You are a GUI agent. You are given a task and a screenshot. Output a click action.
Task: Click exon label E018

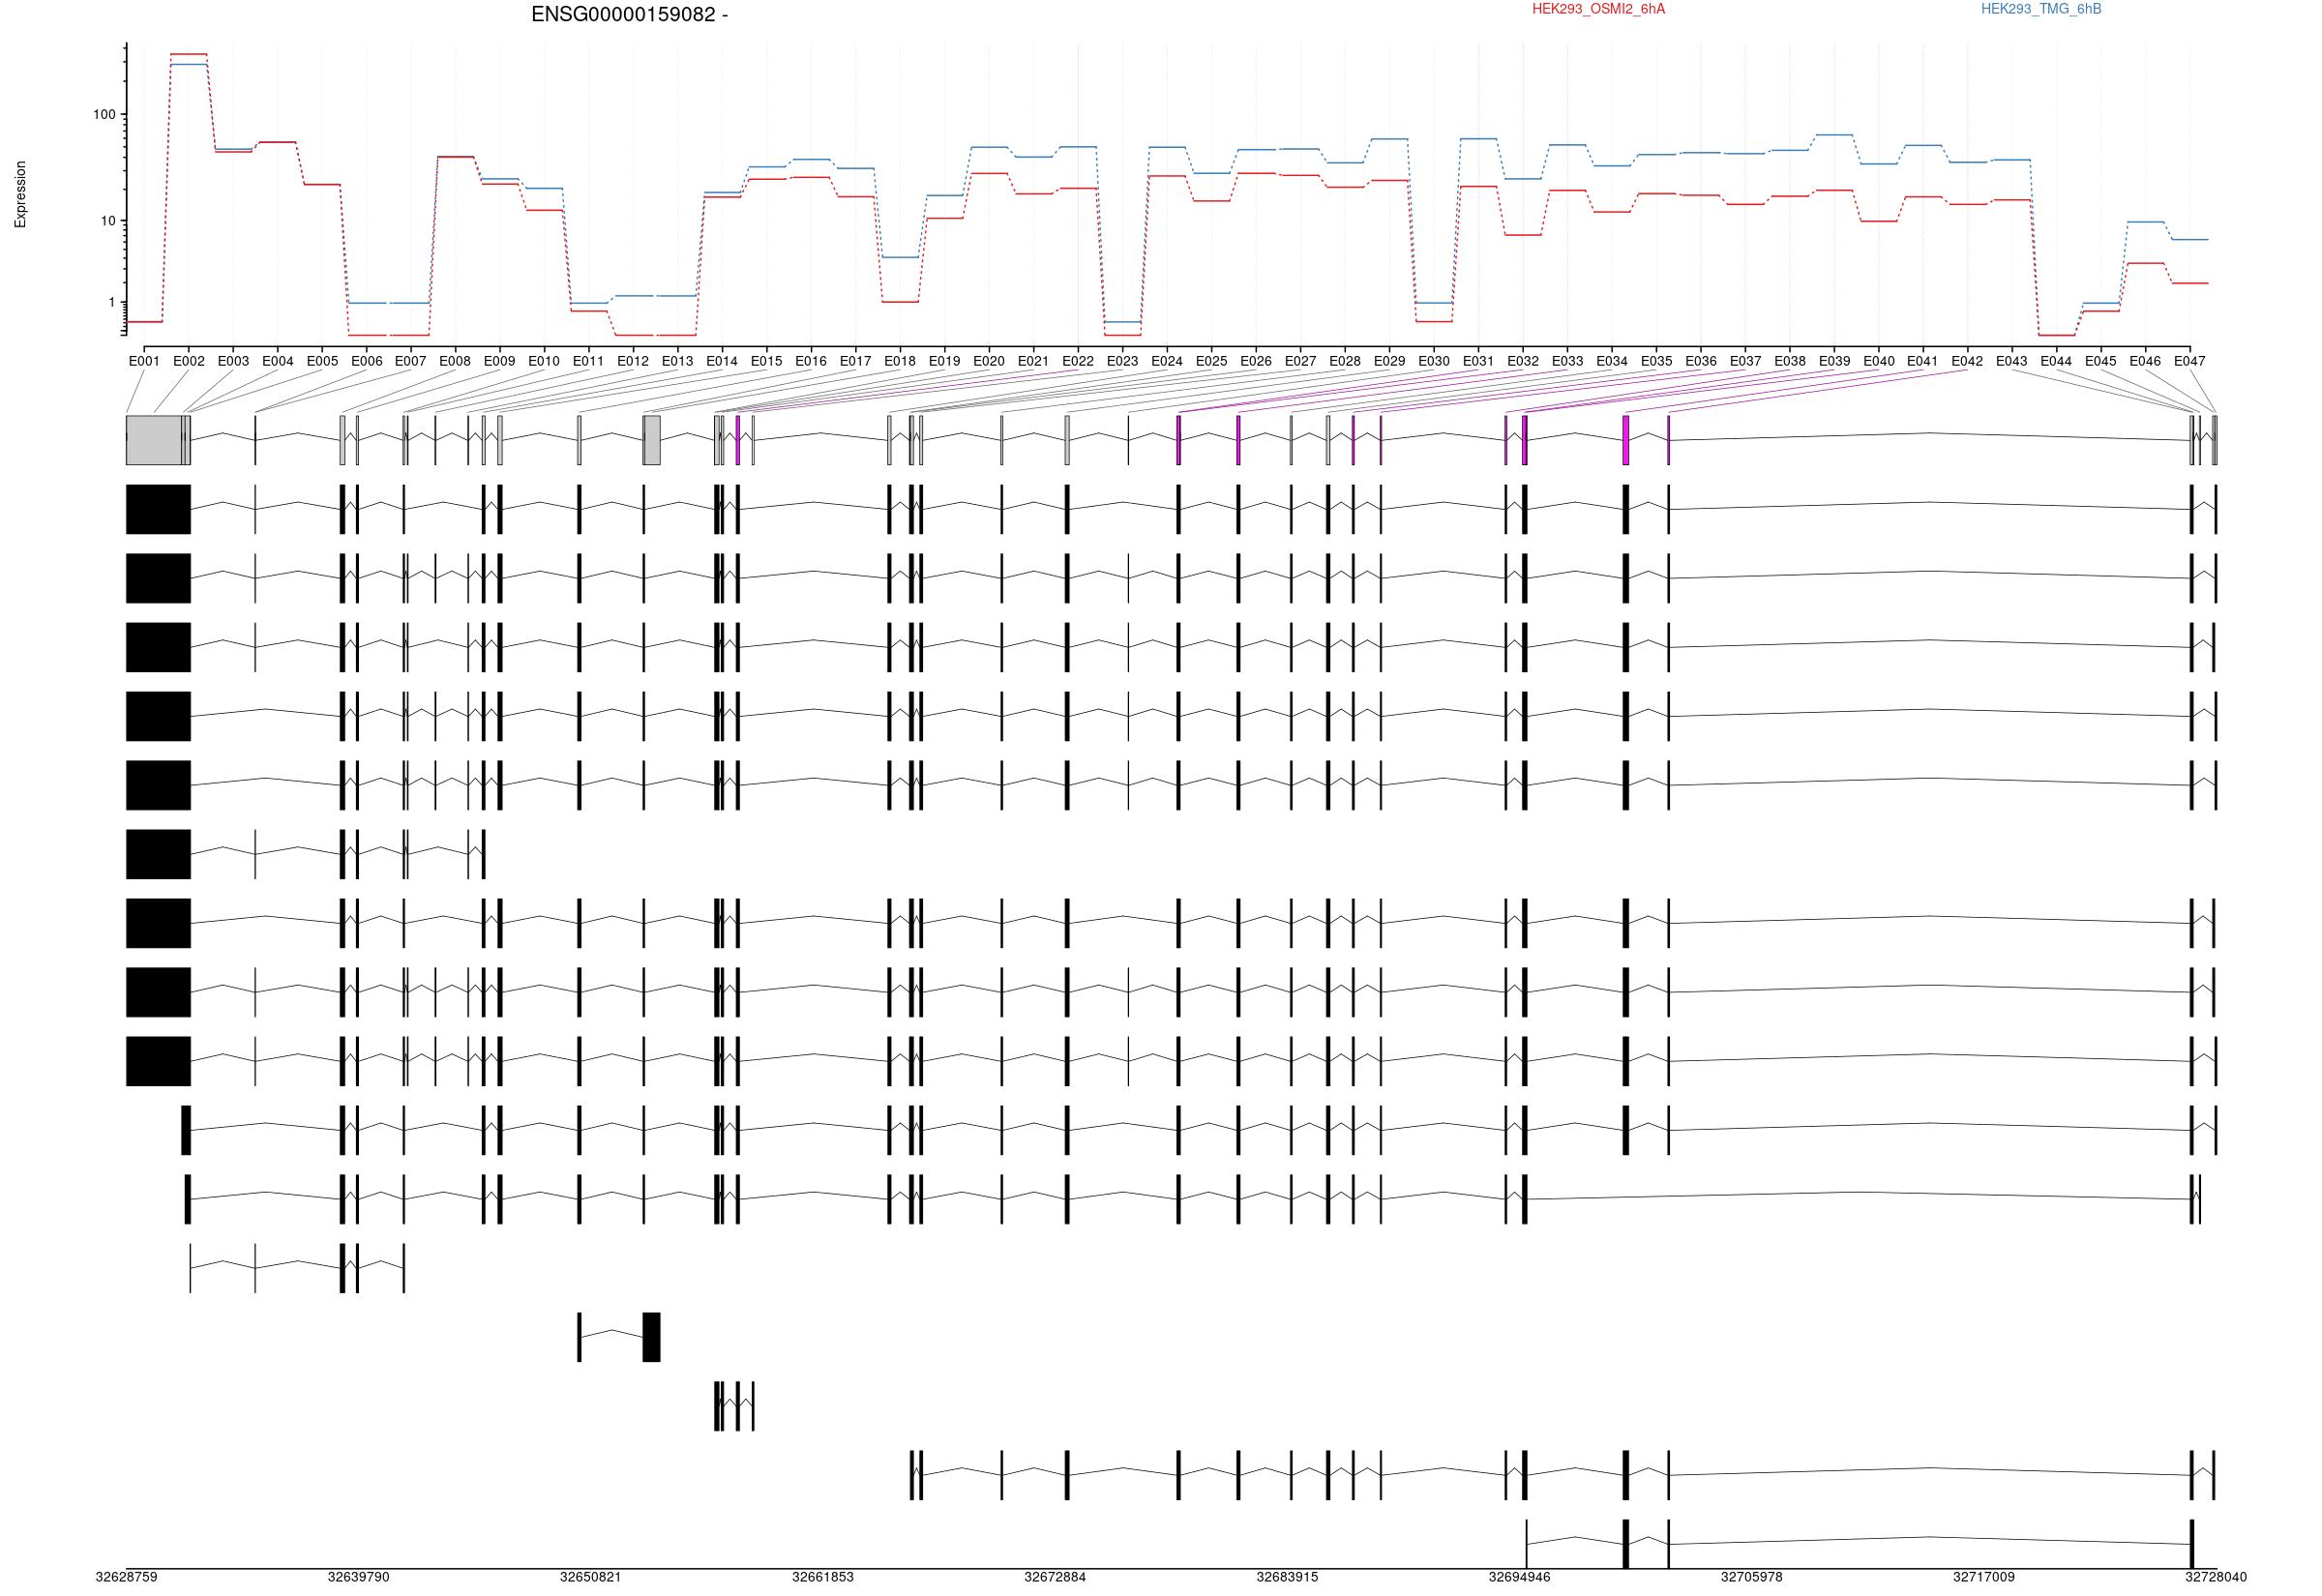pyautogui.click(x=900, y=361)
